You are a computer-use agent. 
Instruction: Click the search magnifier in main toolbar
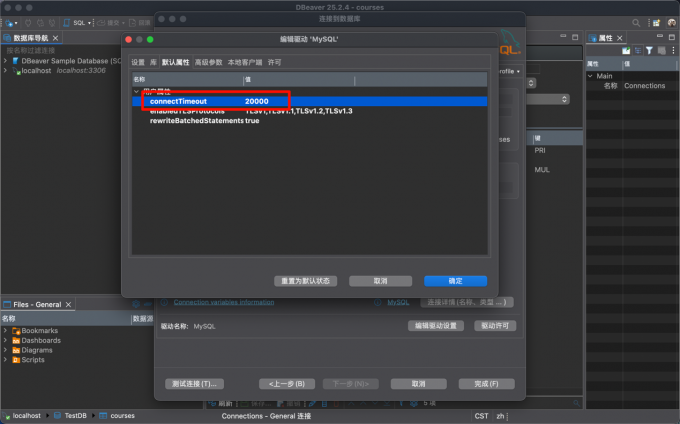[x=636, y=23]
